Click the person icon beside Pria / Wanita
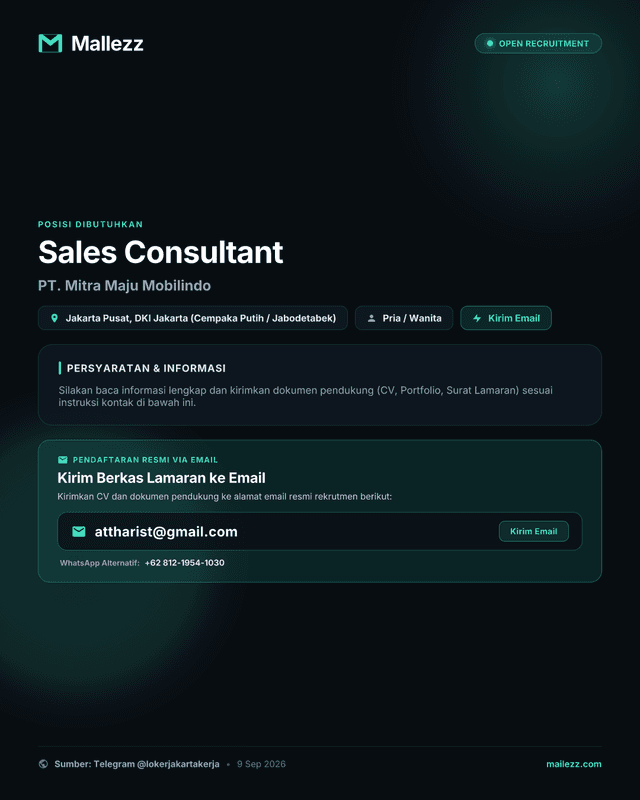 [x=372, y=318]
